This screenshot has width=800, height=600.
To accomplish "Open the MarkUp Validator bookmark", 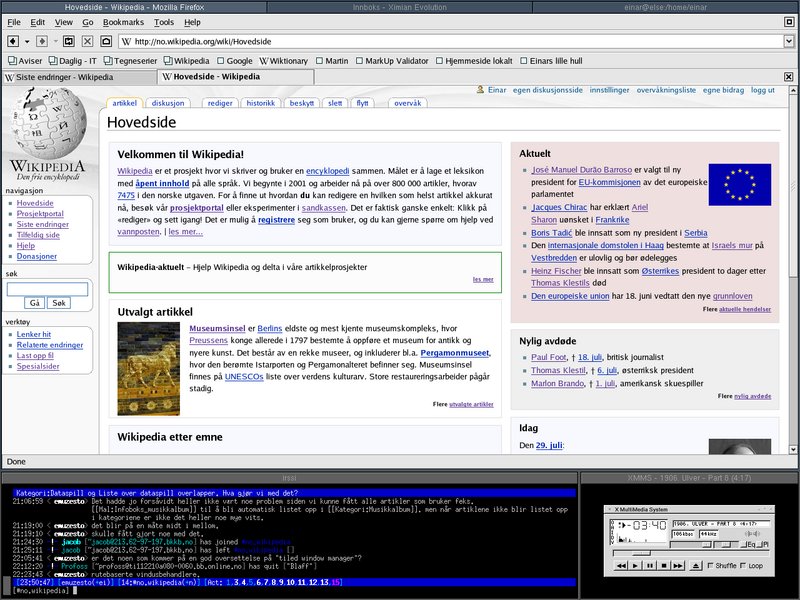I will 392,61.
